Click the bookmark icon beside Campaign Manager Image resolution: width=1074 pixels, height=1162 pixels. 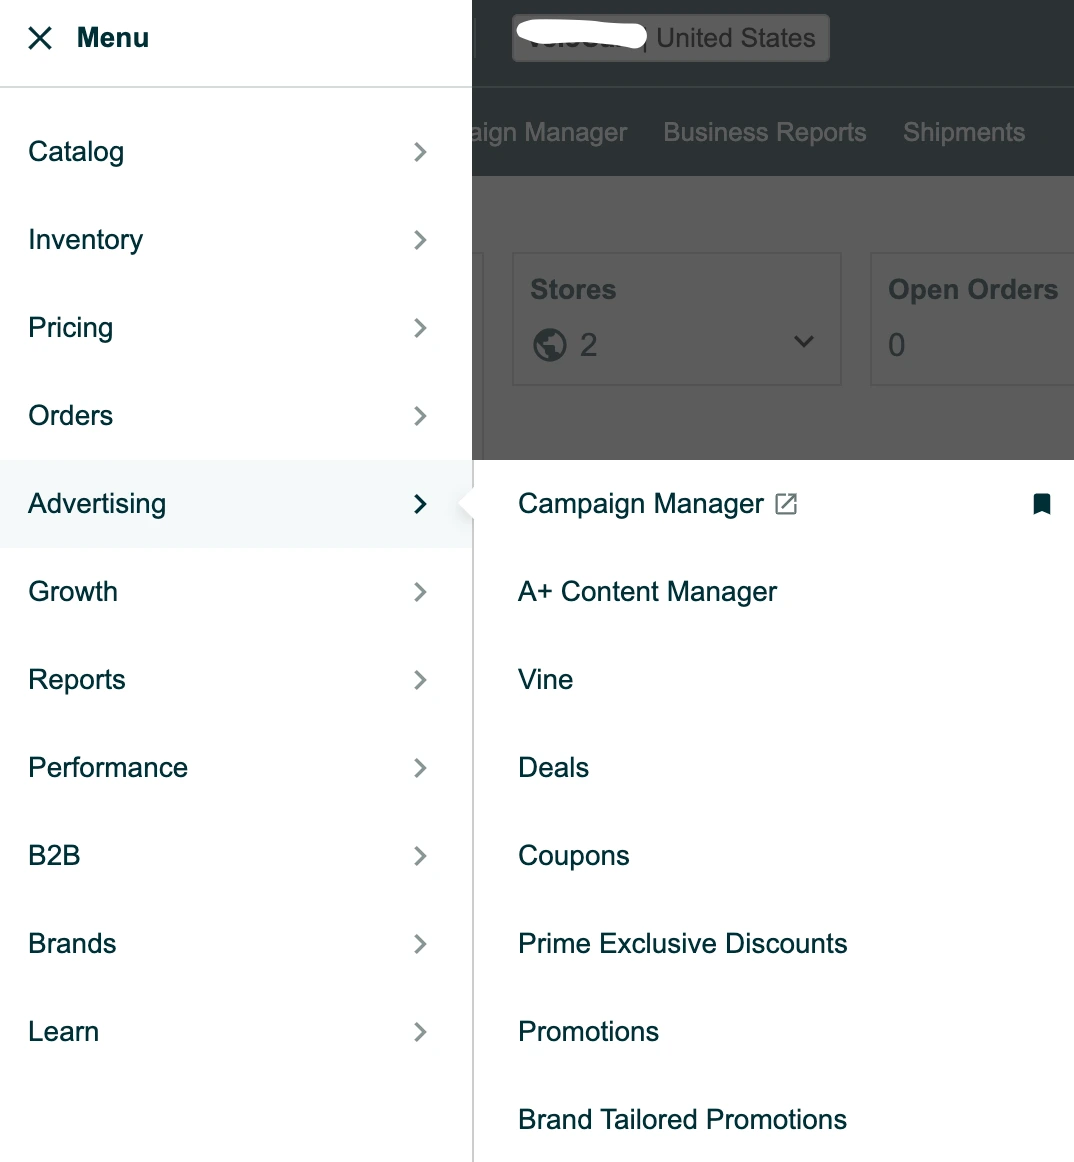click(1041, 504)
